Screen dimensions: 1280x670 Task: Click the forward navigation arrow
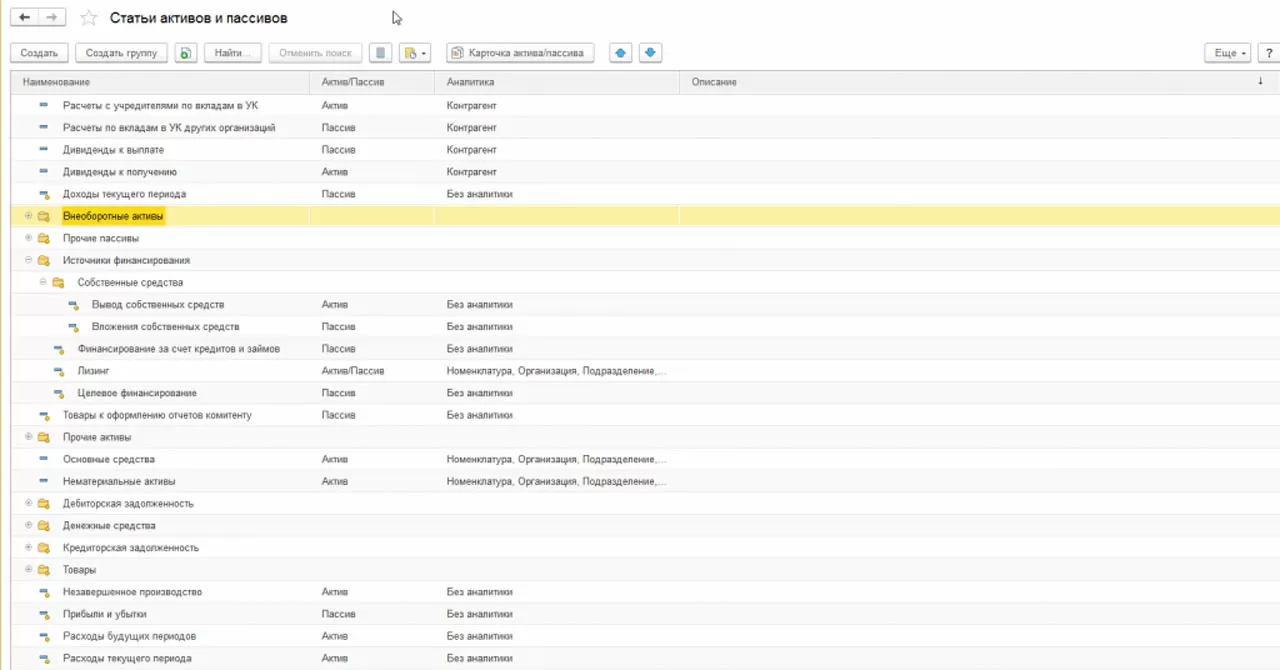coord(52,18)
